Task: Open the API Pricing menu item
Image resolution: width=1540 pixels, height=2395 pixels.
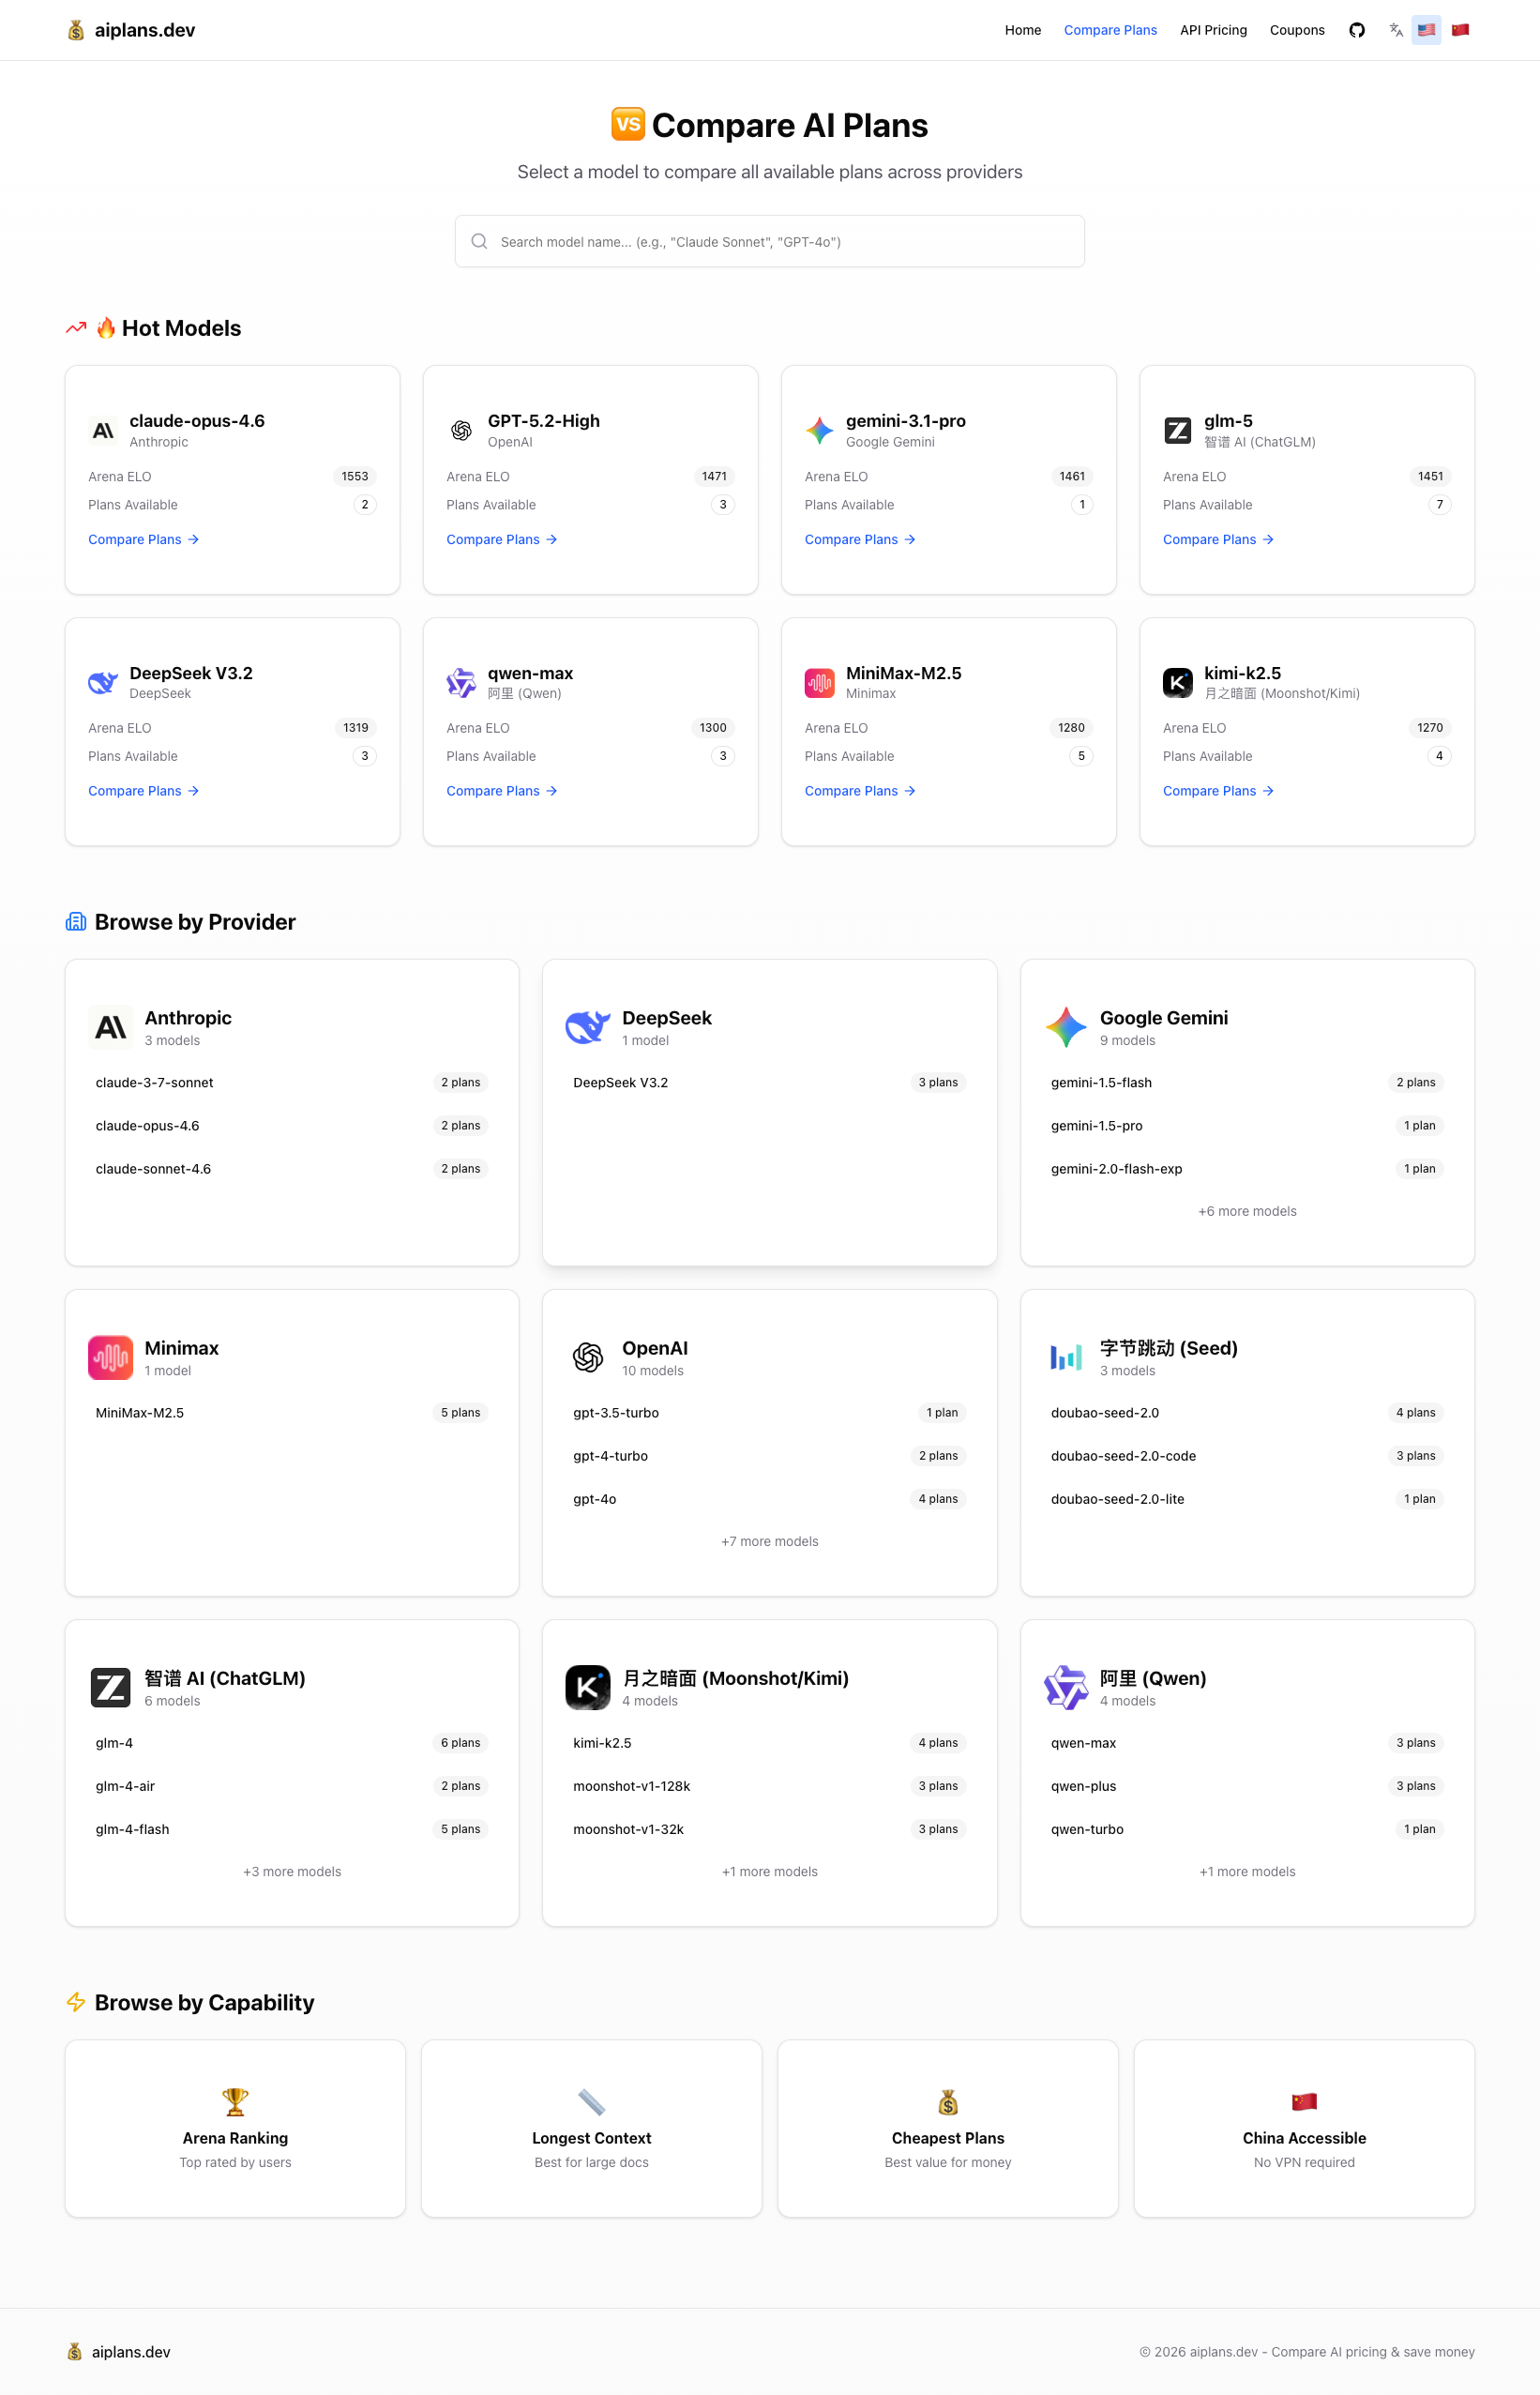Action: tap(1213, 30)
